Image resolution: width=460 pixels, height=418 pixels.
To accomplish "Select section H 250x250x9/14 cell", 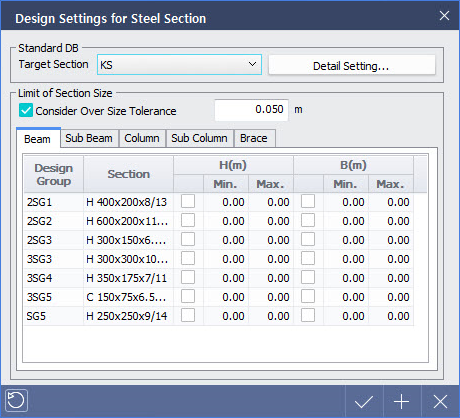I will 128,316.
